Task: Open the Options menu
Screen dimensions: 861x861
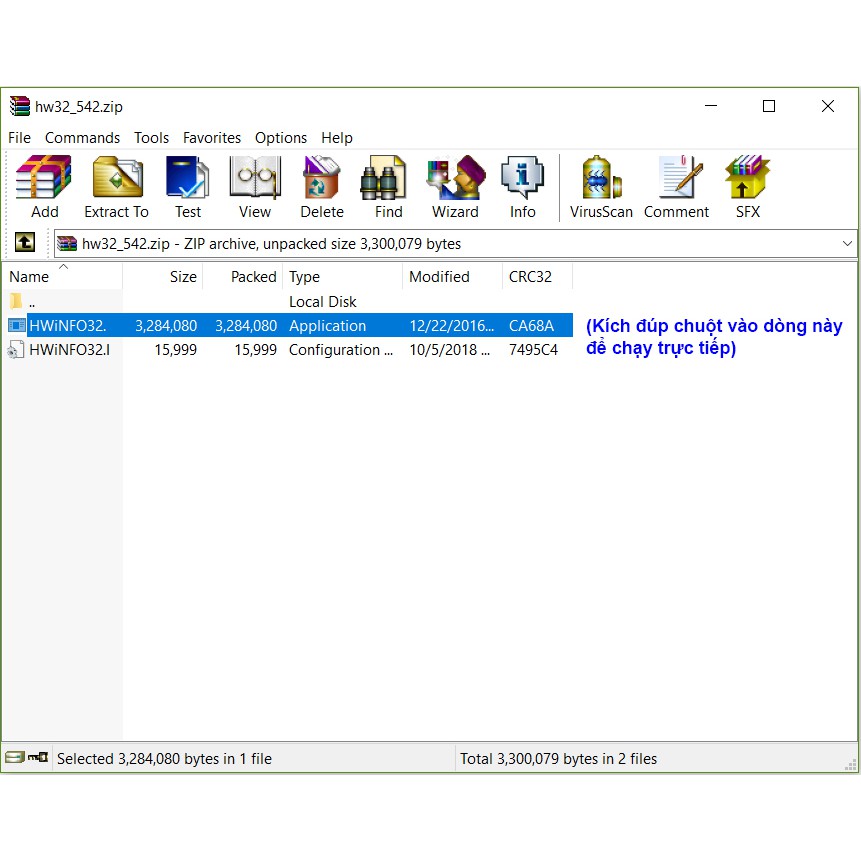Action: [x=280, y=138]
